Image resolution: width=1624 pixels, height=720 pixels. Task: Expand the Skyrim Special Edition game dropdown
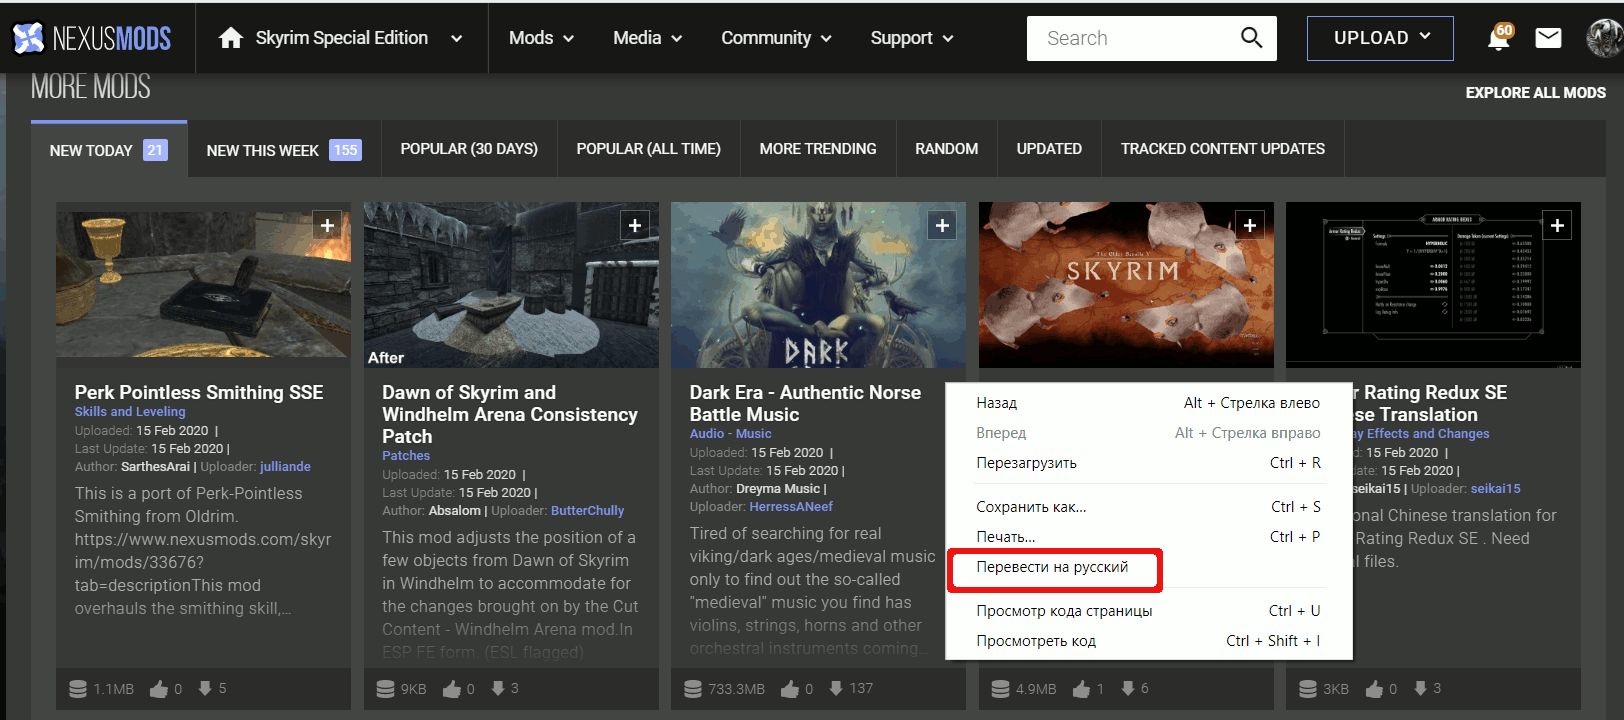[x=457, y=39]
